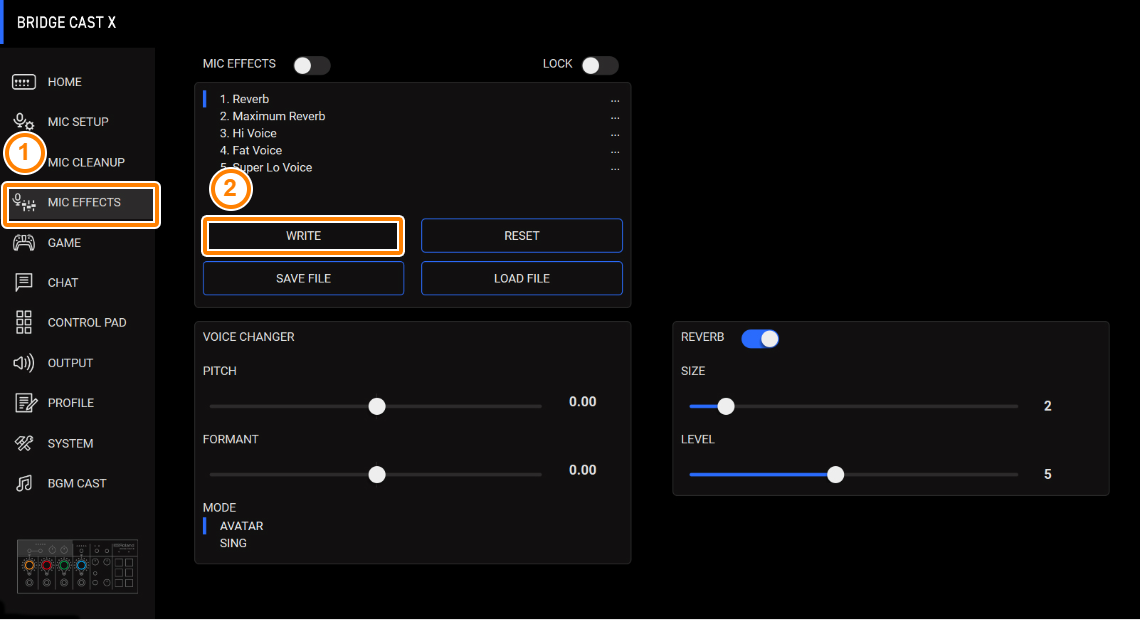Turn on the MIC EFFECTS switch

click(x=312, y=66)
